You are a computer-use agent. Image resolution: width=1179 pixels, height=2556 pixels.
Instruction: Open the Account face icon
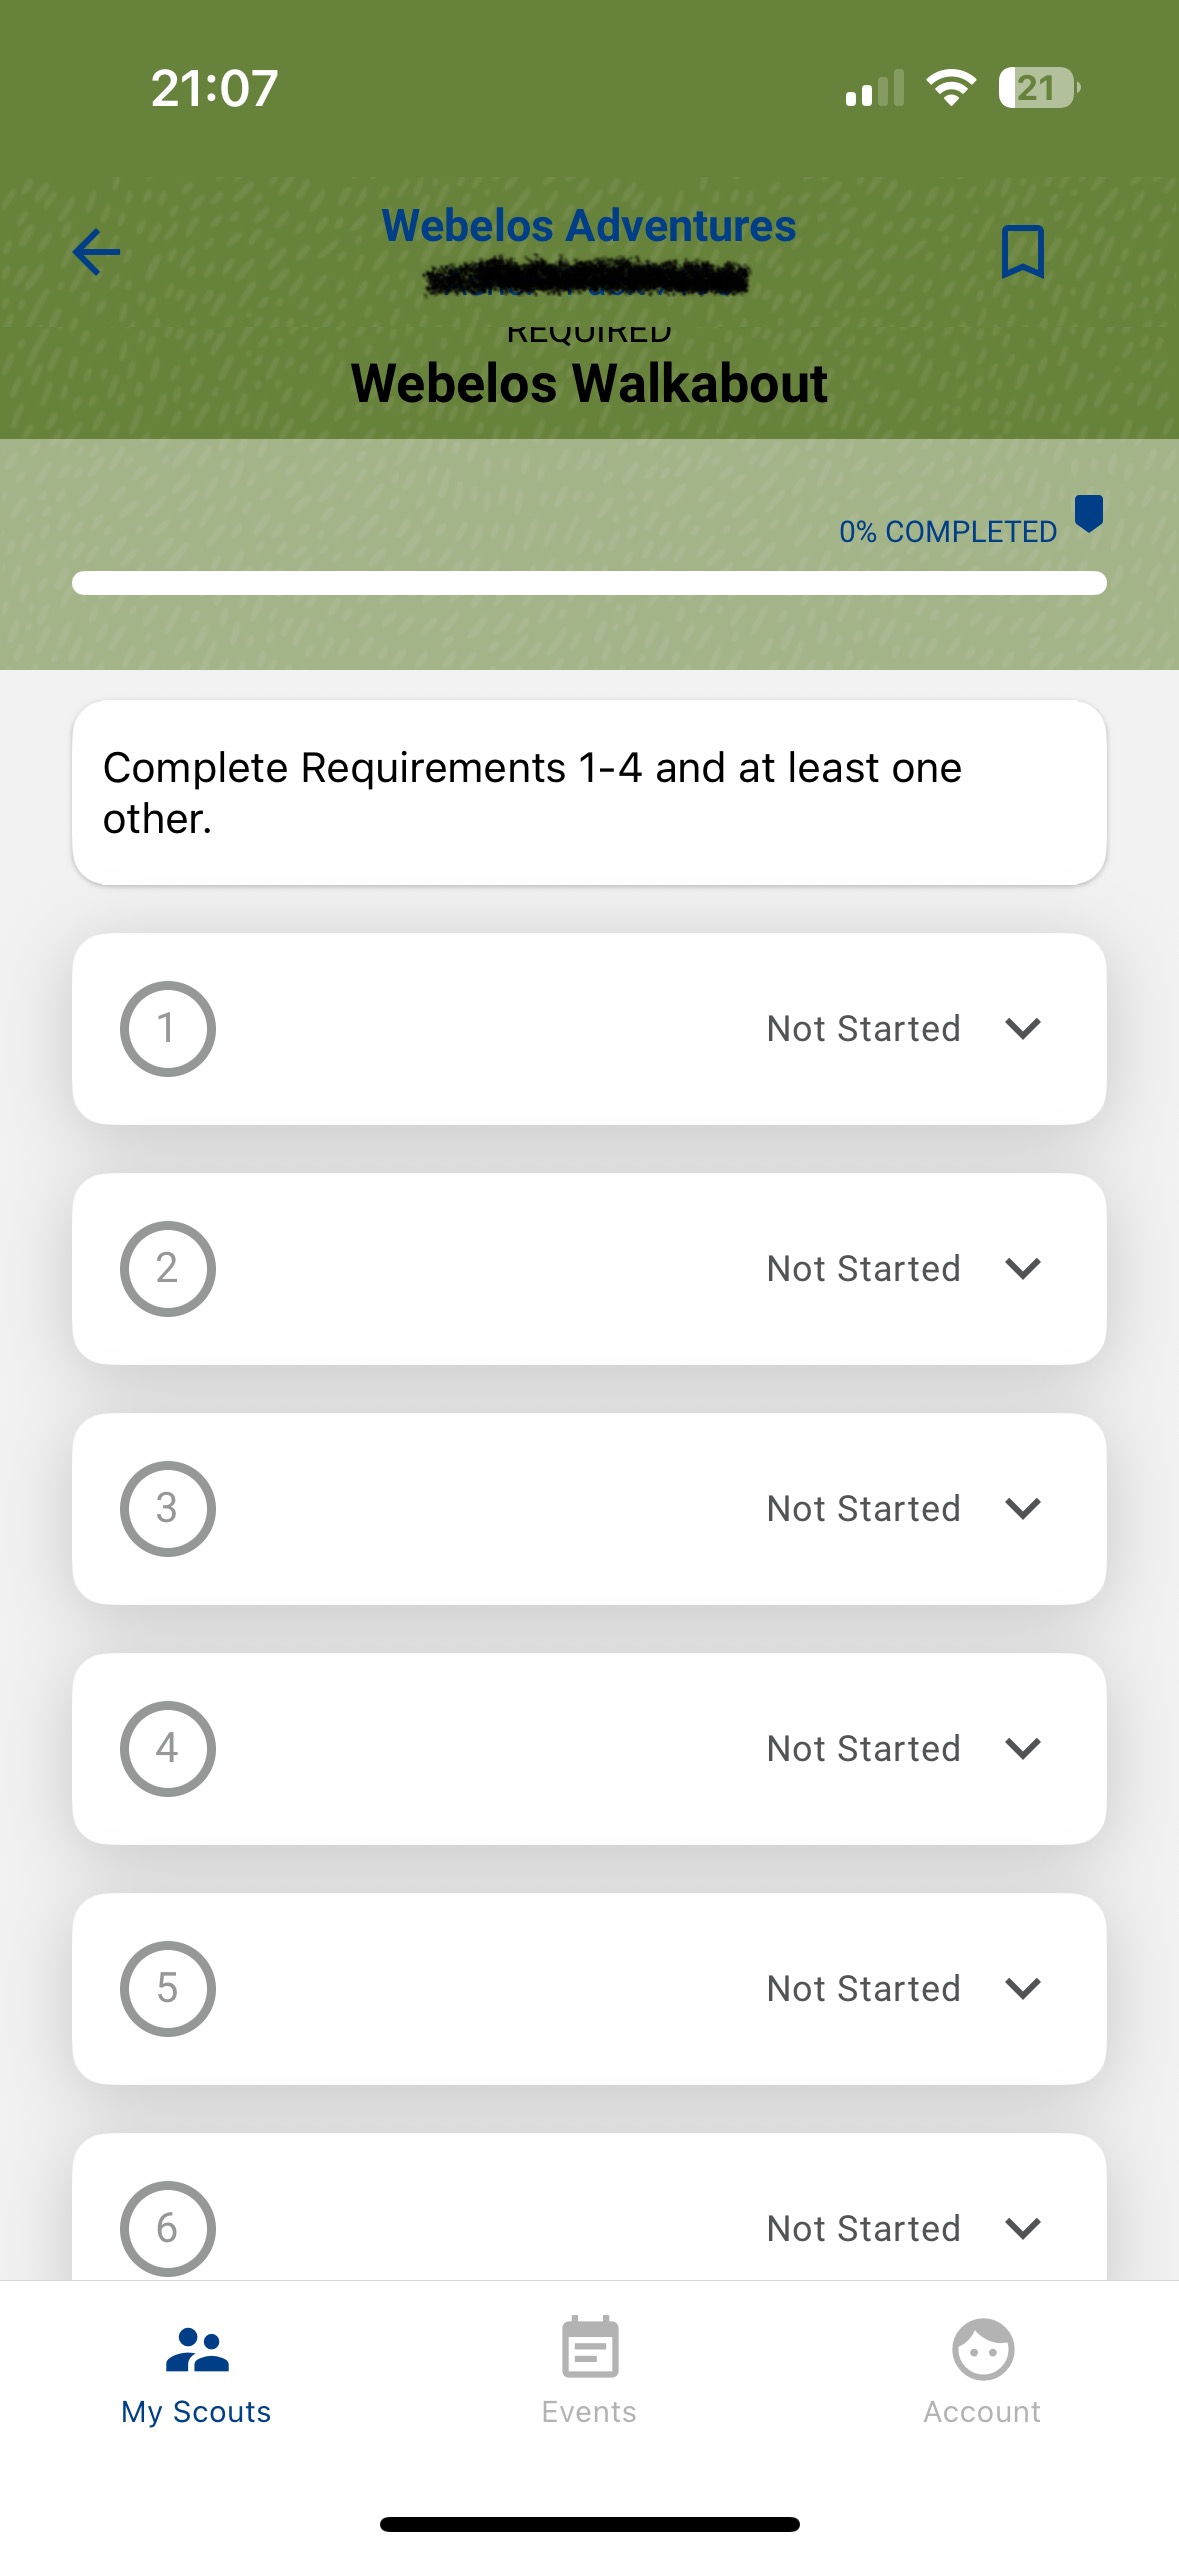click(x=982, y=2349)
